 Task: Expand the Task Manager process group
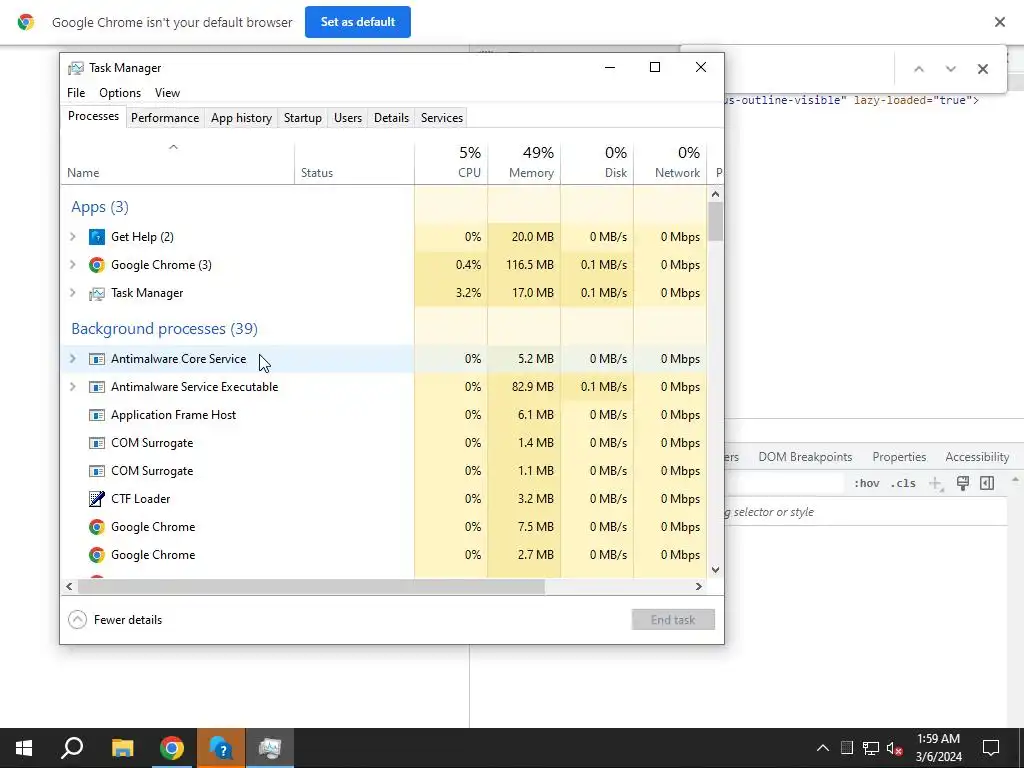coord(73,293)
